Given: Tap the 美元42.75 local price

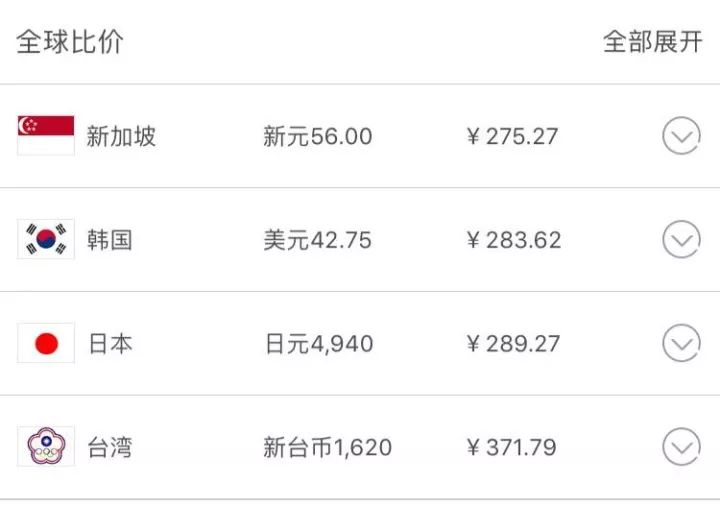Looking at the screenshot, I should click(x=317, y=241).
